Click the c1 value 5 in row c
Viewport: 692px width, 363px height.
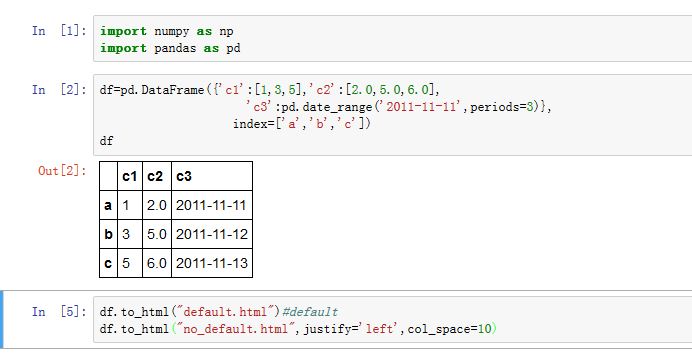point(130,263)
